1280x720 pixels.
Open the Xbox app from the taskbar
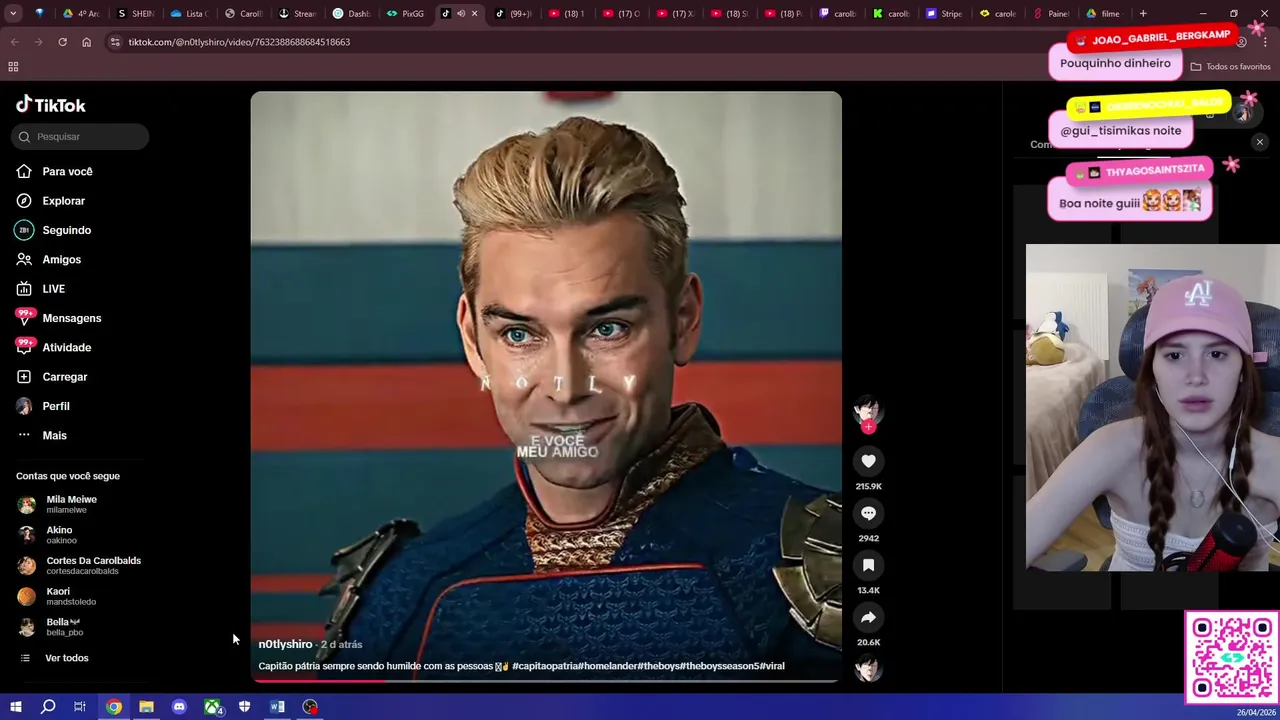point(212,707)
